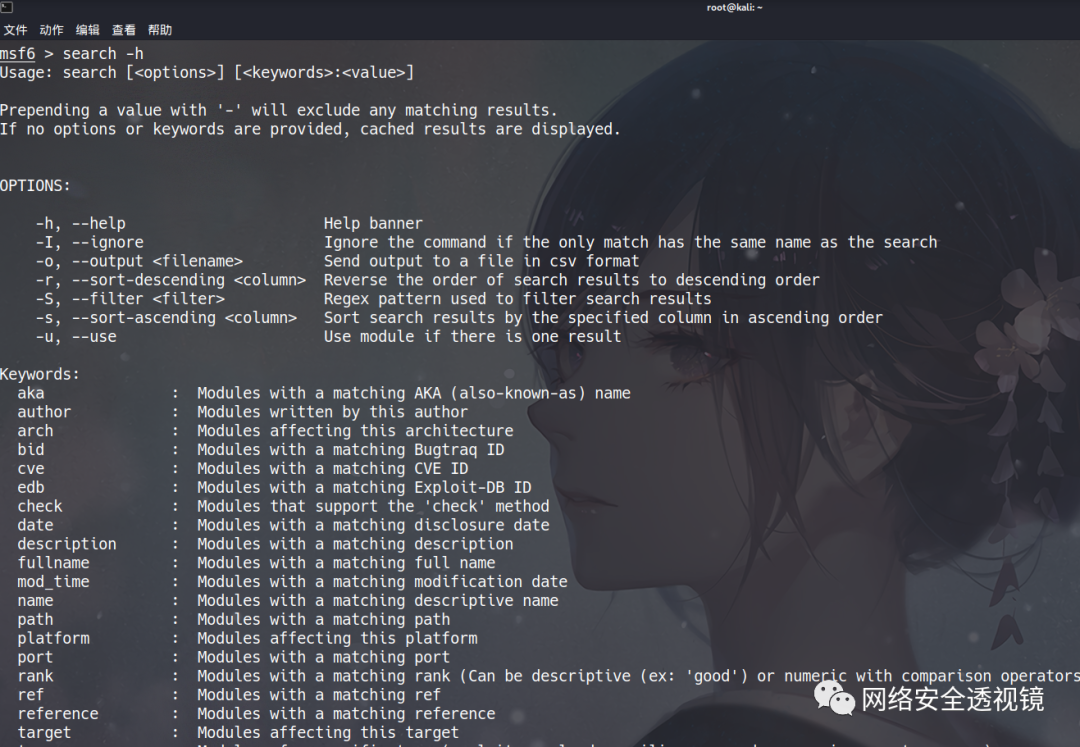Click 'Modules with a matching Bugtraq ID'

(351, 450)
